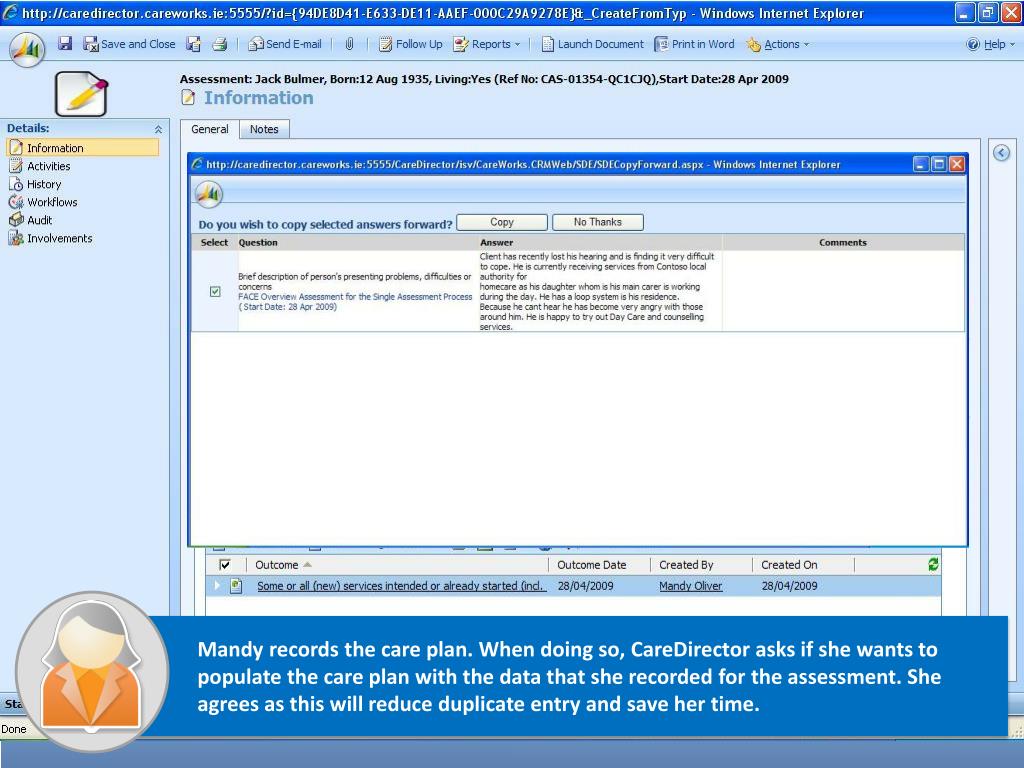Screen dimensions: 1024x768
Task: Click the Information page title icon
Action: click(x=188, y=98)
